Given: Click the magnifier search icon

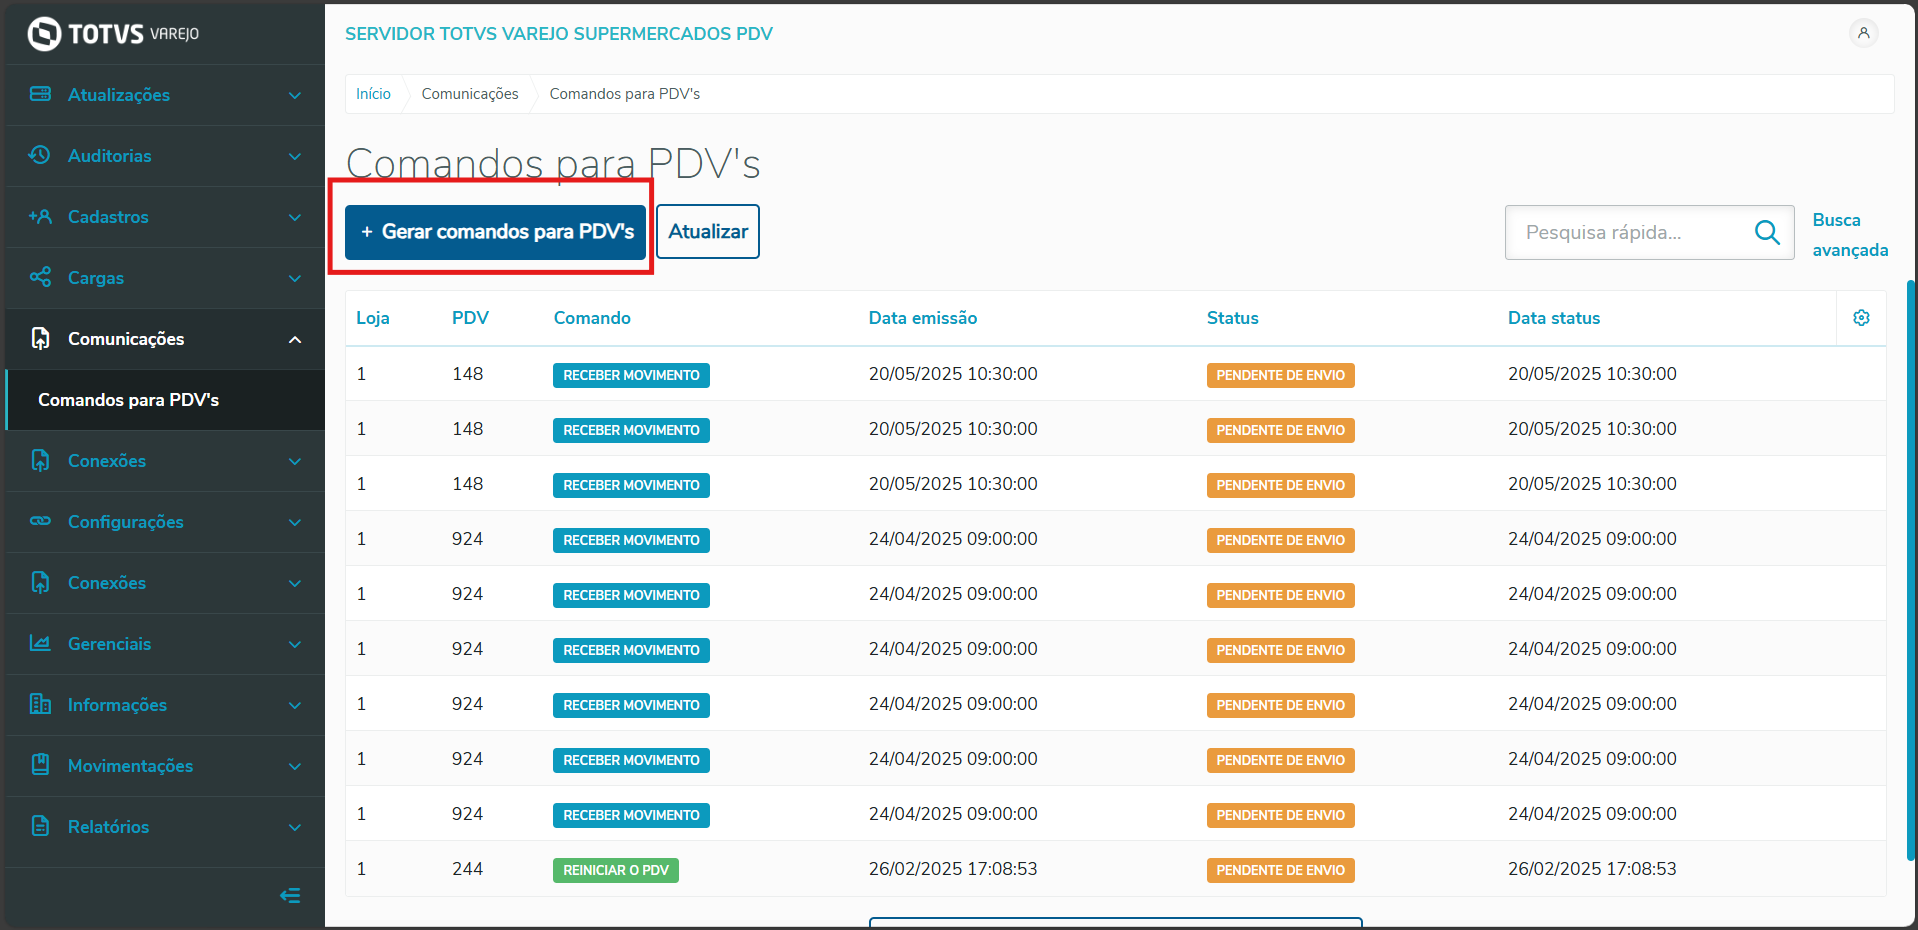Looking at the screenshot, I should point(1767,232).
